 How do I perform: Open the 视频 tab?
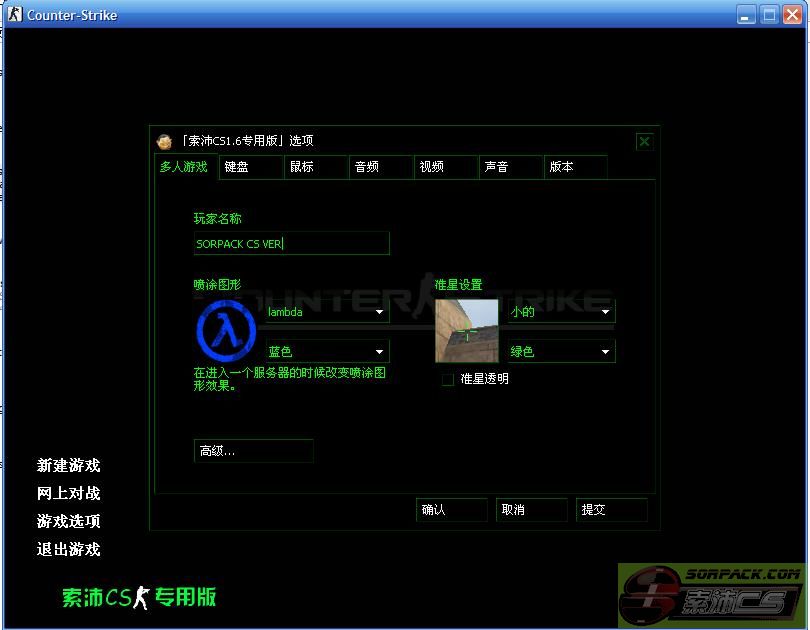tap(446, 167)
